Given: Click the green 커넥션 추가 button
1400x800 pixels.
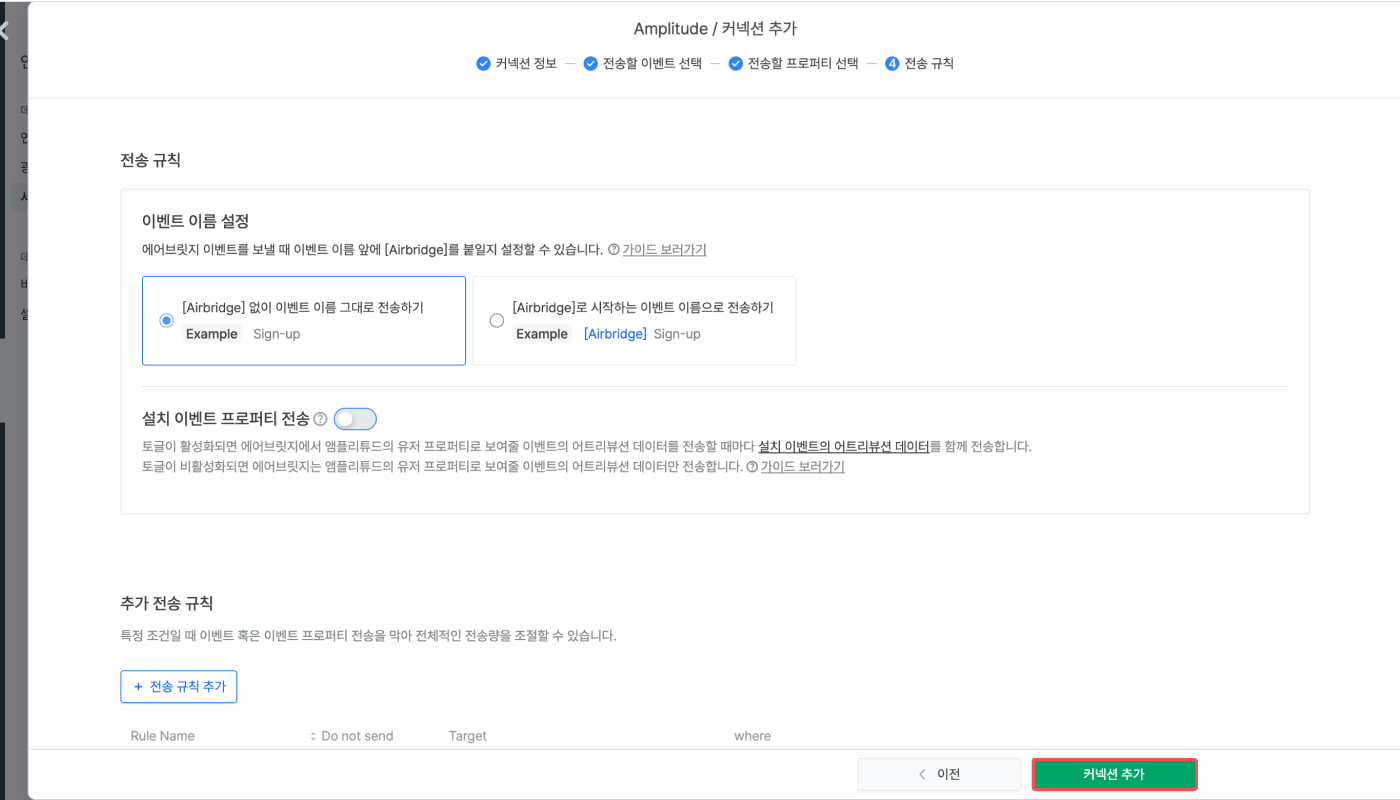Looking at the screenshot, I should 1114,774.
